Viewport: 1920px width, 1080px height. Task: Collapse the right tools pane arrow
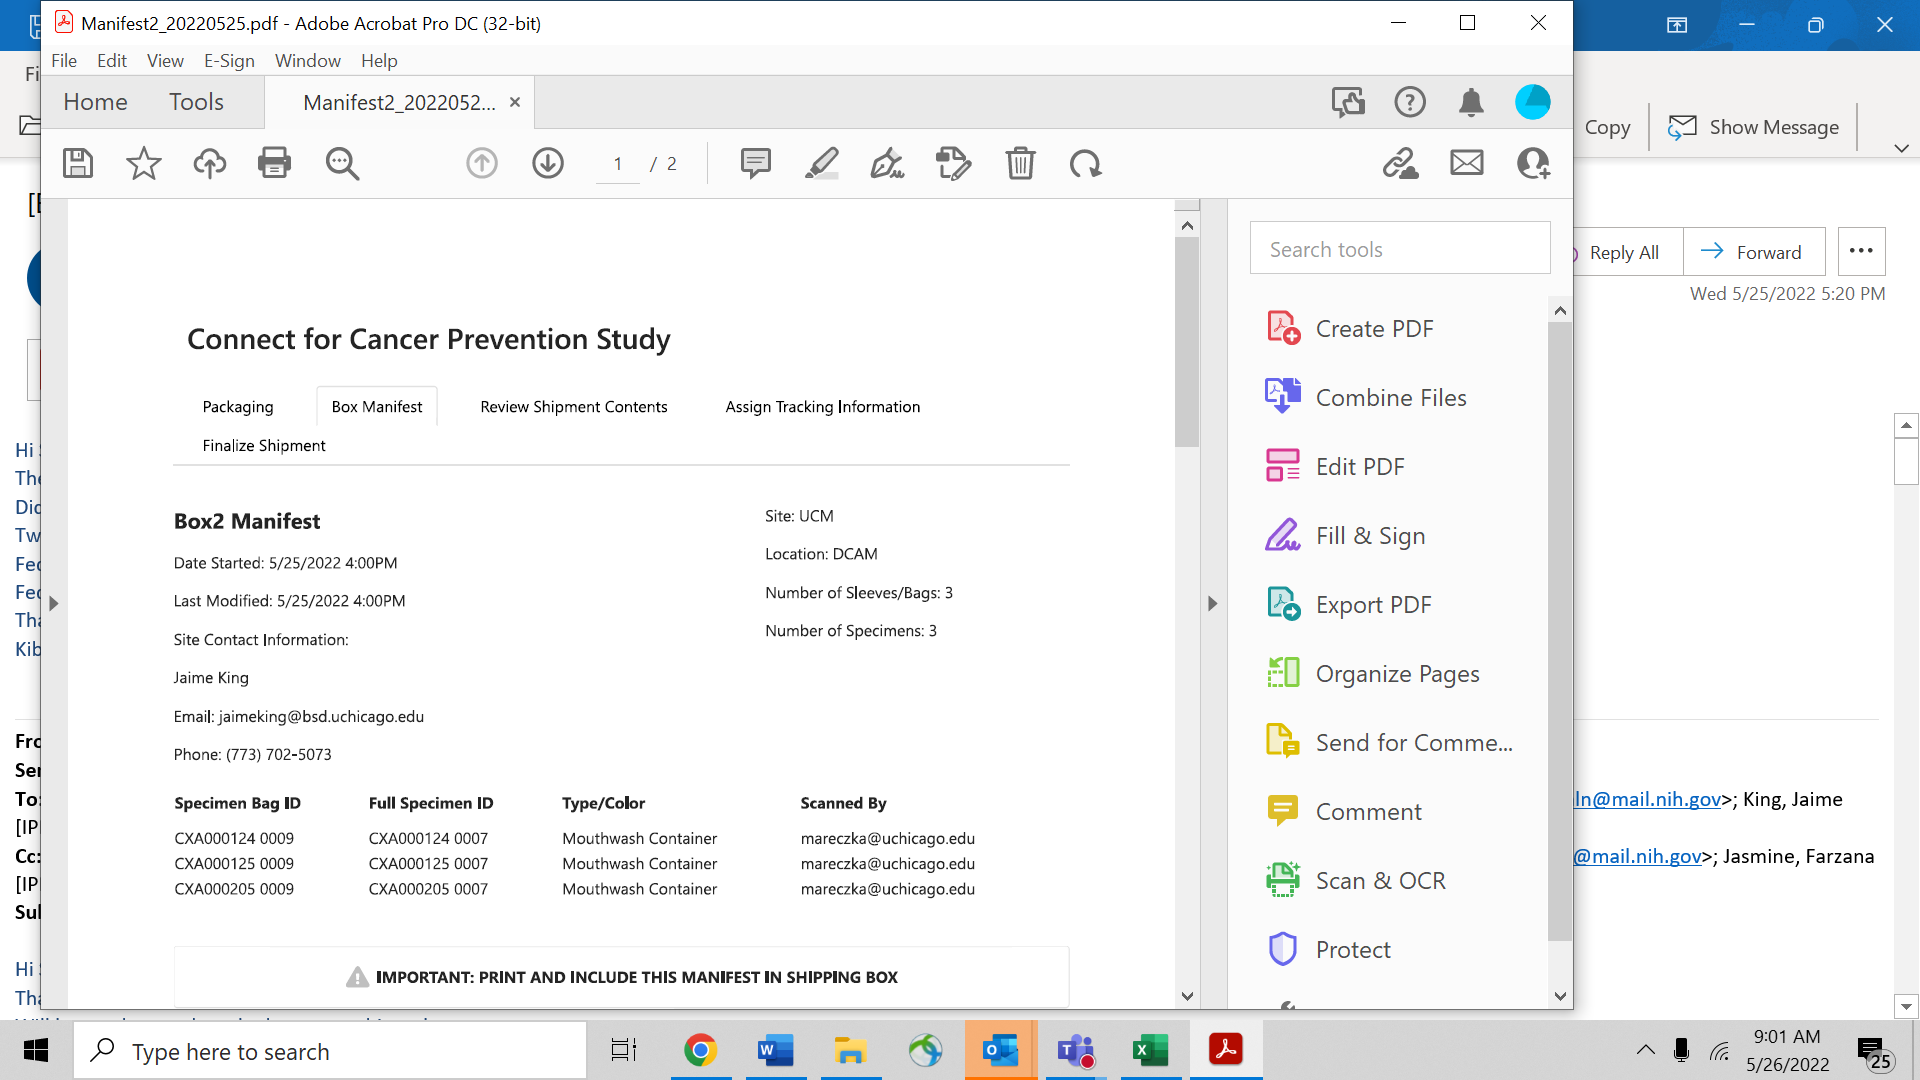coord(1212,603)
